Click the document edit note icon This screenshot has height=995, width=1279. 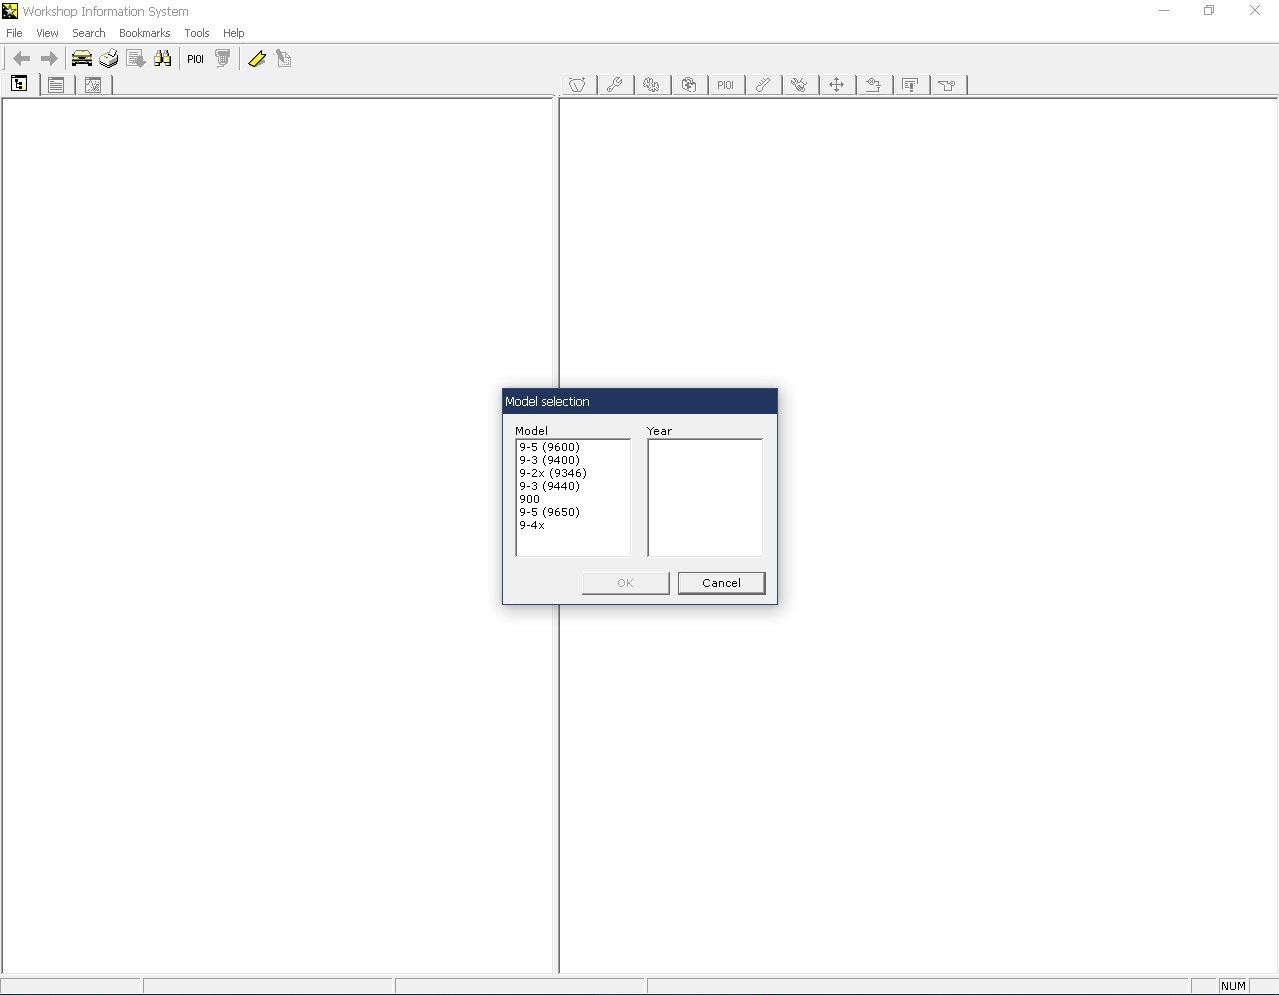(x=284, y=59)
